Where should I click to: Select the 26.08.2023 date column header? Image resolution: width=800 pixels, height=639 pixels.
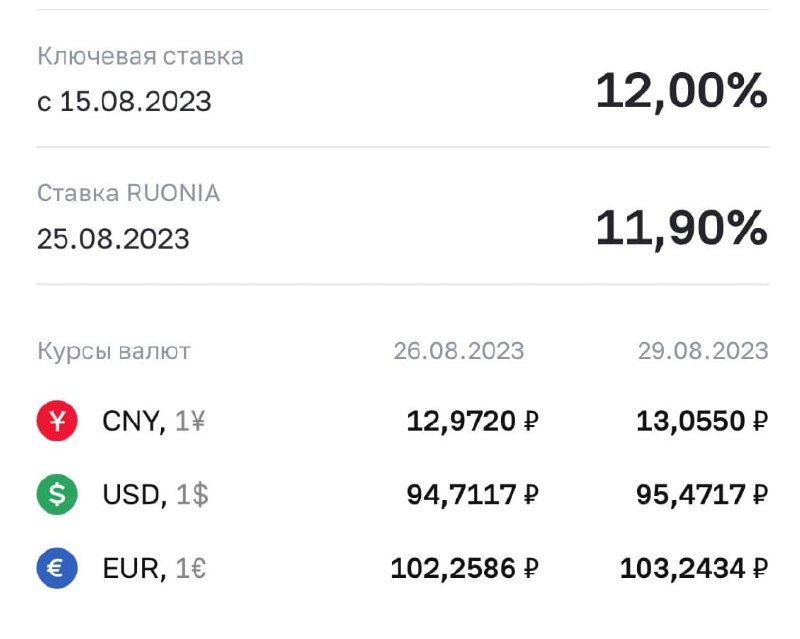point(459,351)
